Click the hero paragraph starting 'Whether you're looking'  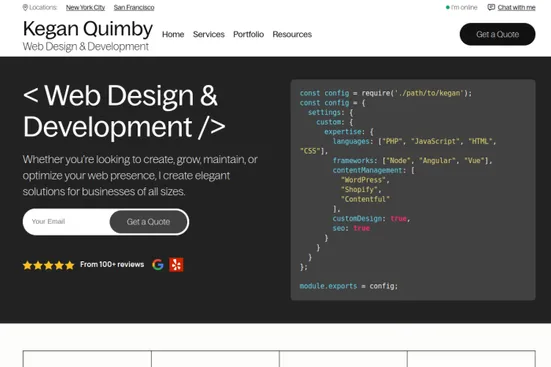pos(140,175)
